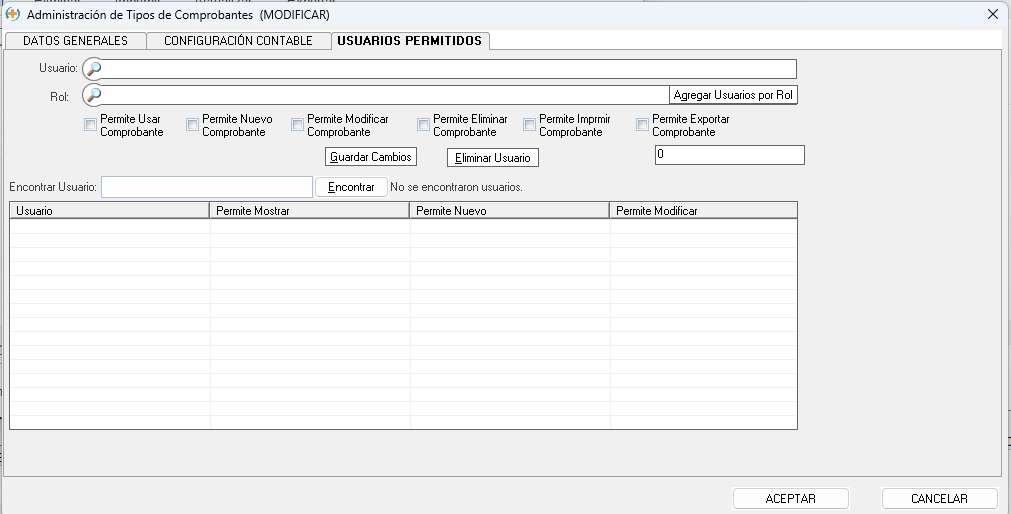The width and height of the screenshot is (1011, 514).
Task: Click the magnifier icon beside Rol
Action: pos(93,95)
